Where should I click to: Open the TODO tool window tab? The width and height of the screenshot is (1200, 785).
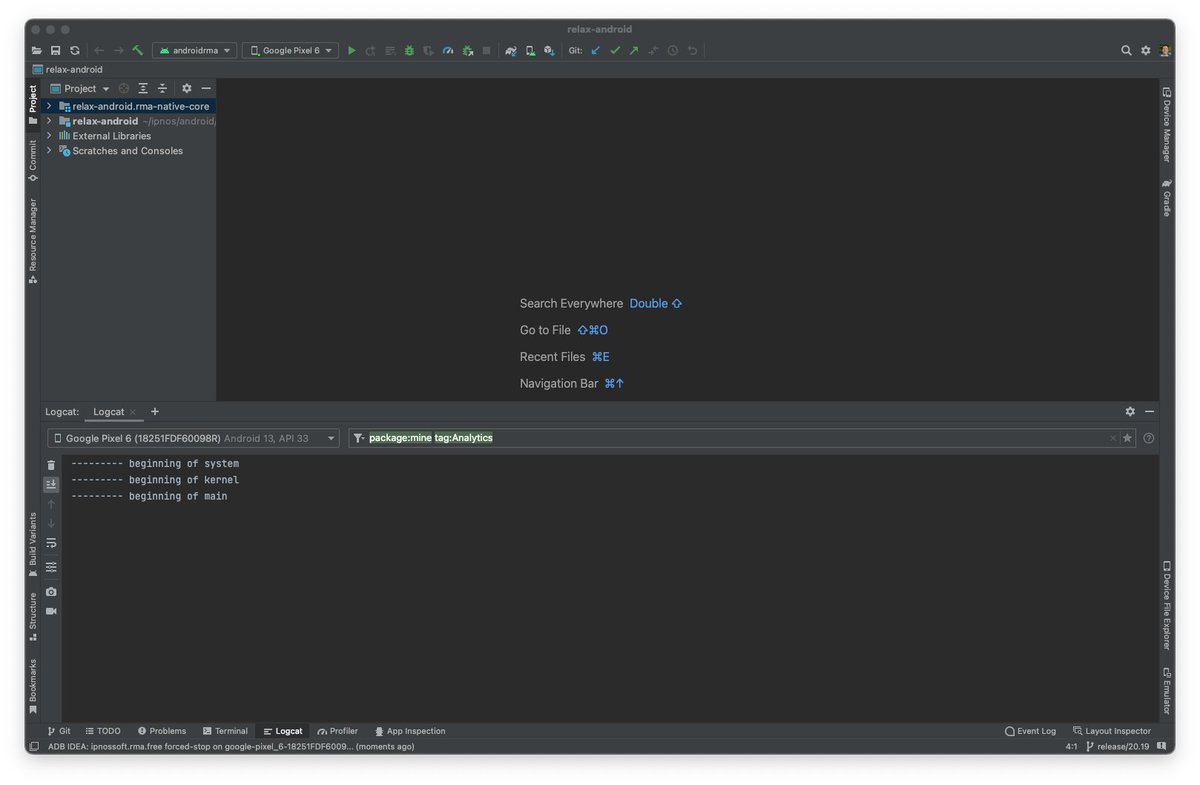[103, 731]
